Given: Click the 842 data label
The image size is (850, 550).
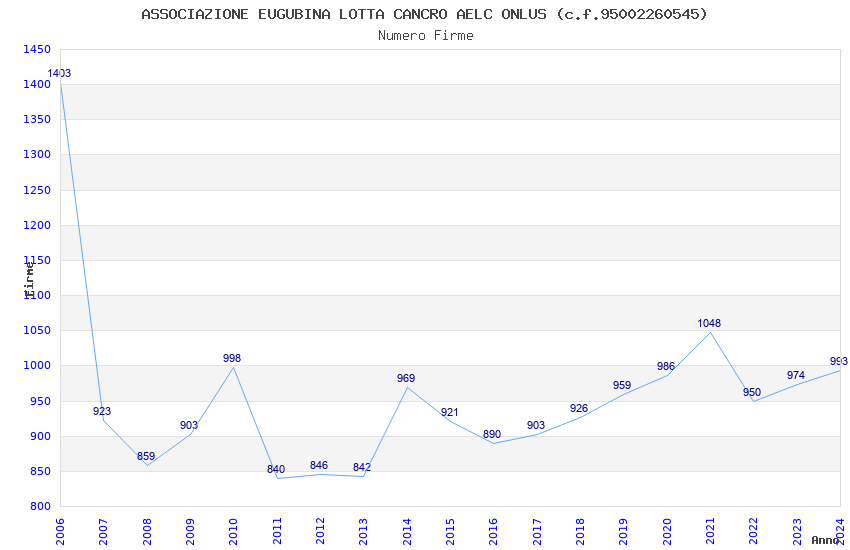Looking at the screenshot, I should coord(362,467).
